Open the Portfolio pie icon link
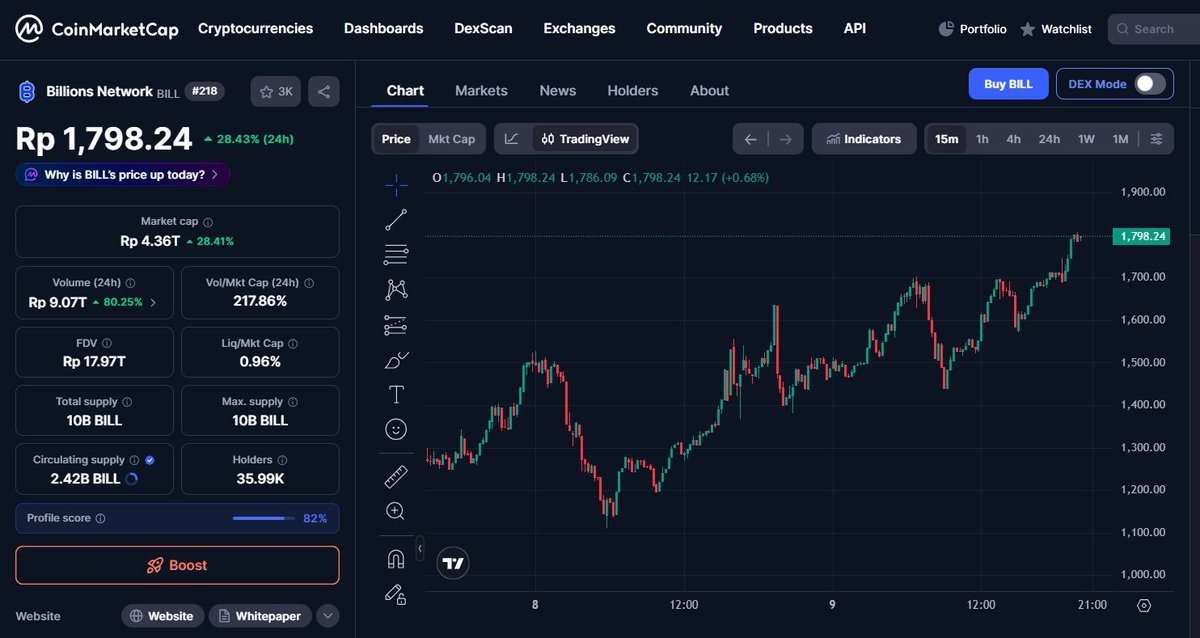The height and width of the screenshot is (638, 1200). click(x=972, y=29)
